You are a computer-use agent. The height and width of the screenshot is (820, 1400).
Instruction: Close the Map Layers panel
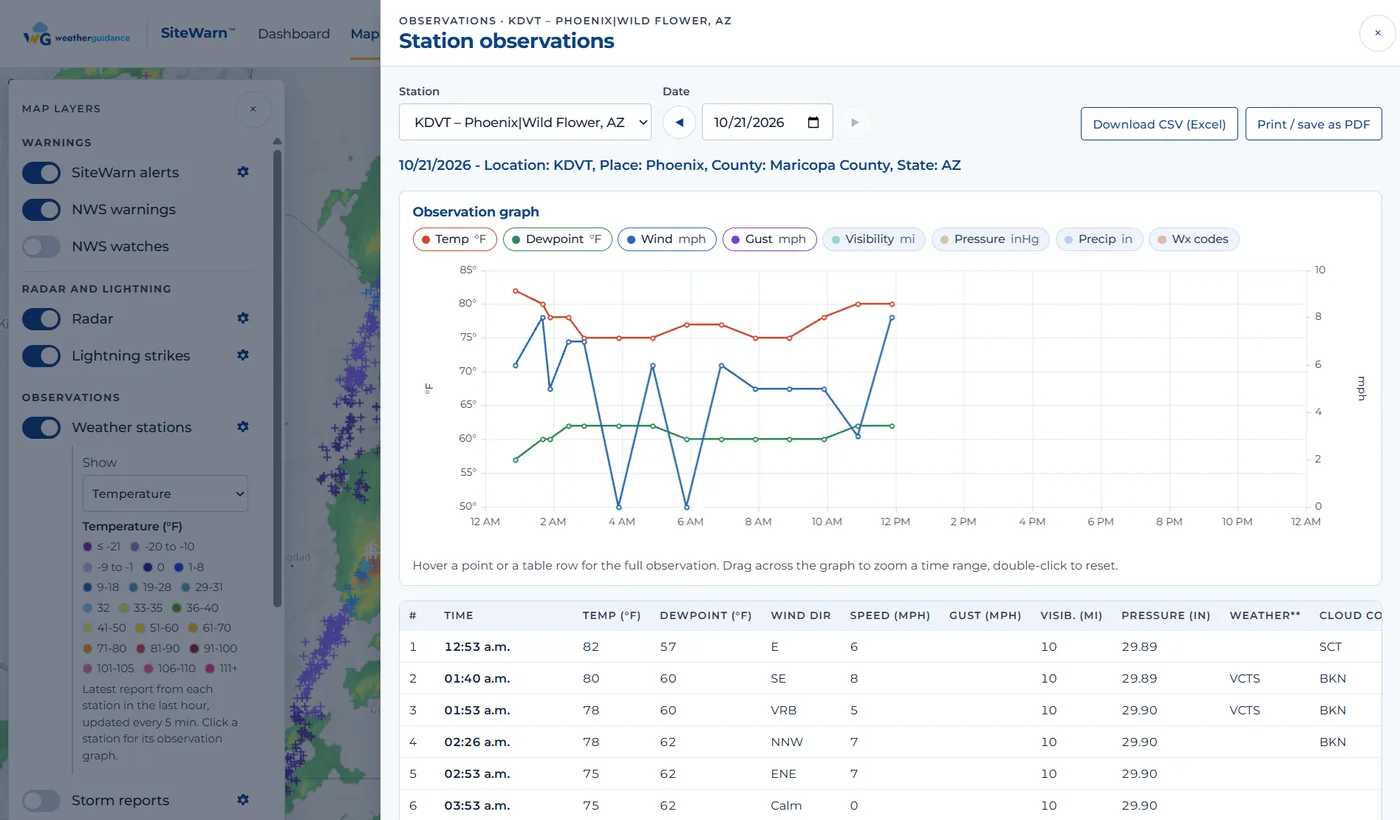(x=253, y=109)
